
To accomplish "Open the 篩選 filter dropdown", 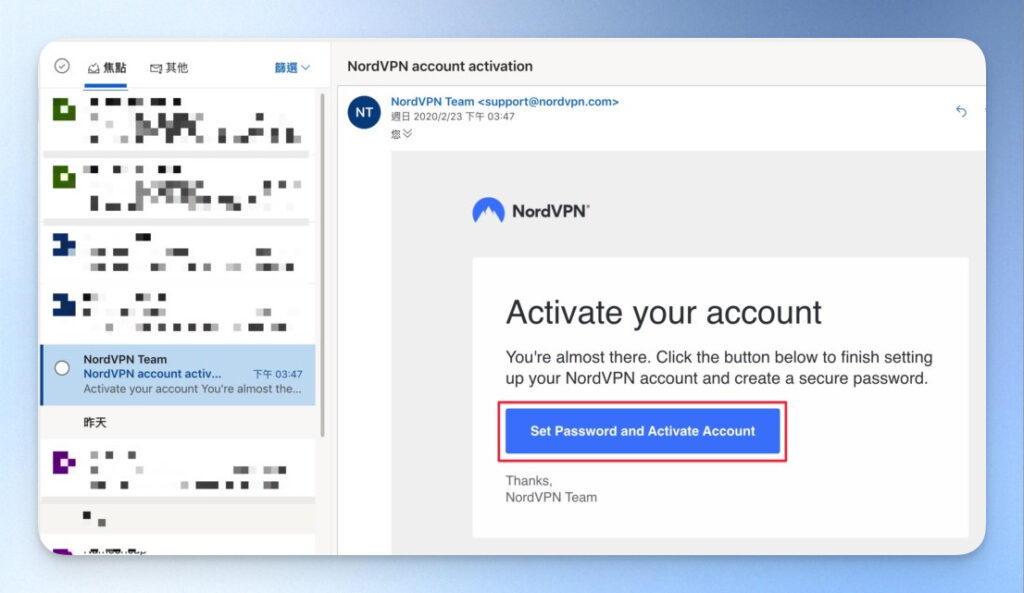I will (292, 68).
